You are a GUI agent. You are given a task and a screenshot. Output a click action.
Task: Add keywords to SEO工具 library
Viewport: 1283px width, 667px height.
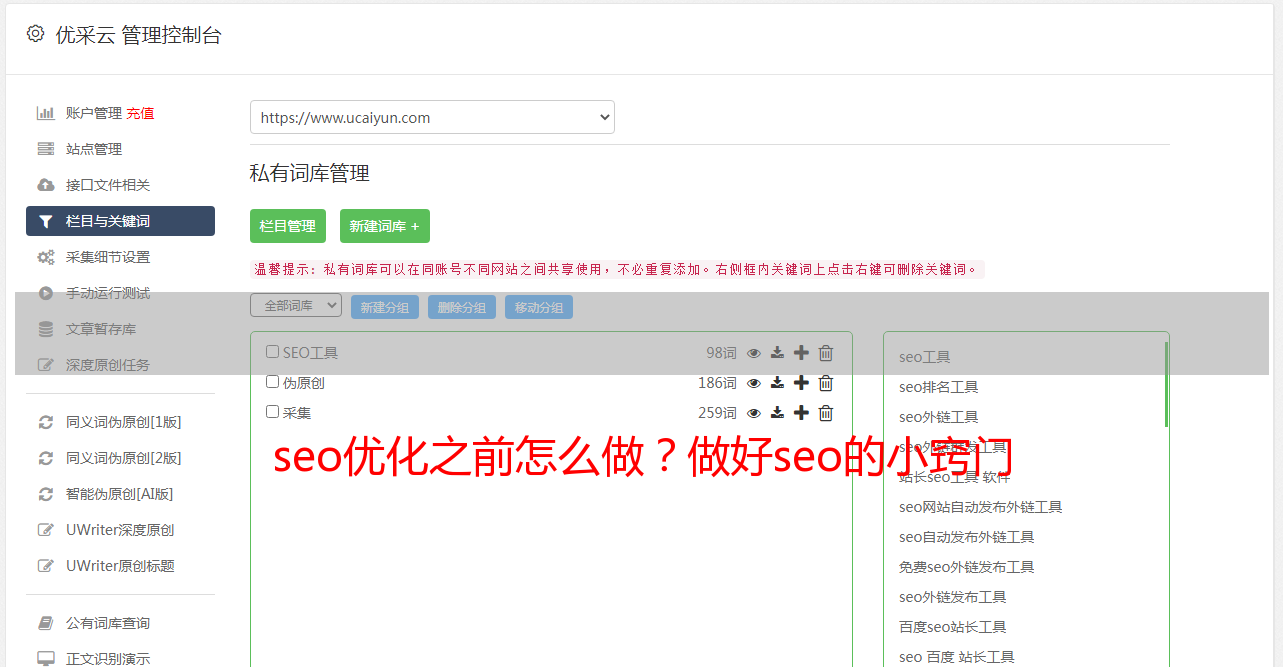point(801,353)
